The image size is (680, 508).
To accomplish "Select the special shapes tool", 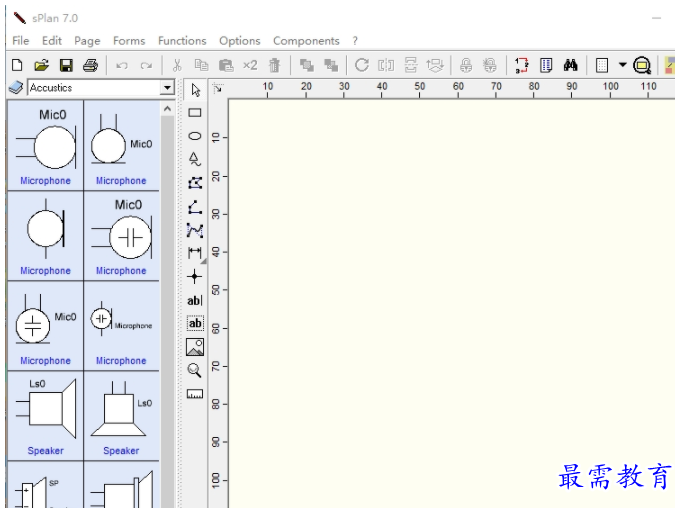I will point(195,159).
